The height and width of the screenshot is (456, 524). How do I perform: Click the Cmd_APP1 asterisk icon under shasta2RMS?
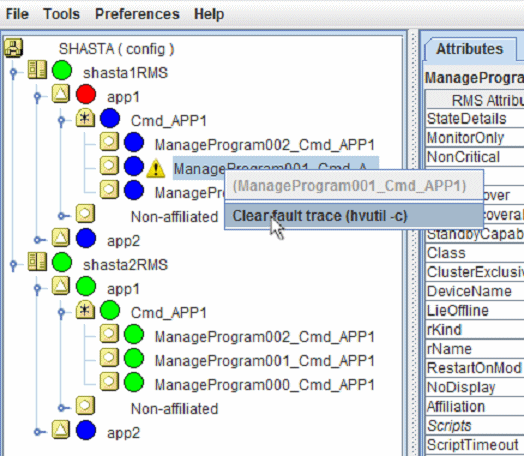[x=85, y=310]
